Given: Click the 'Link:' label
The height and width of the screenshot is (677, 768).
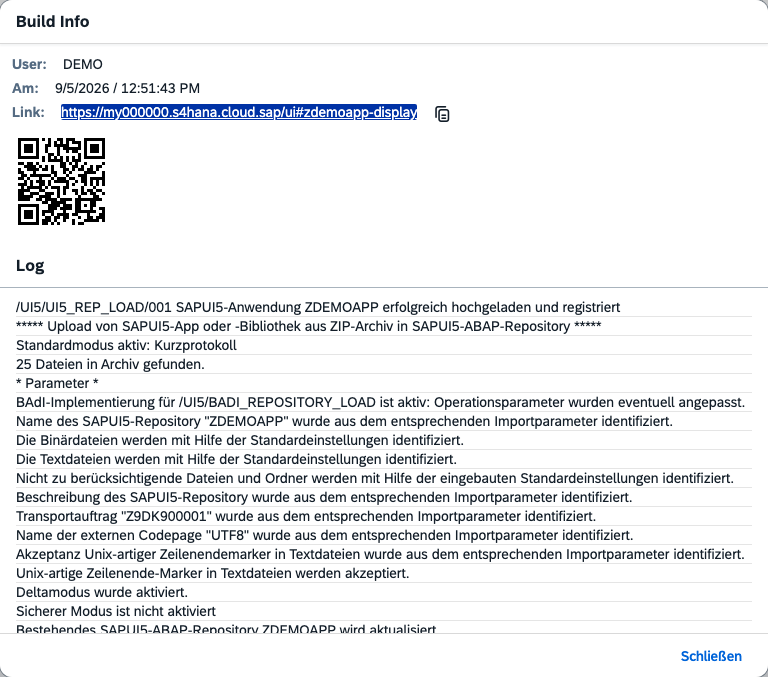Looking at the screenshot, I should (28, 112).
